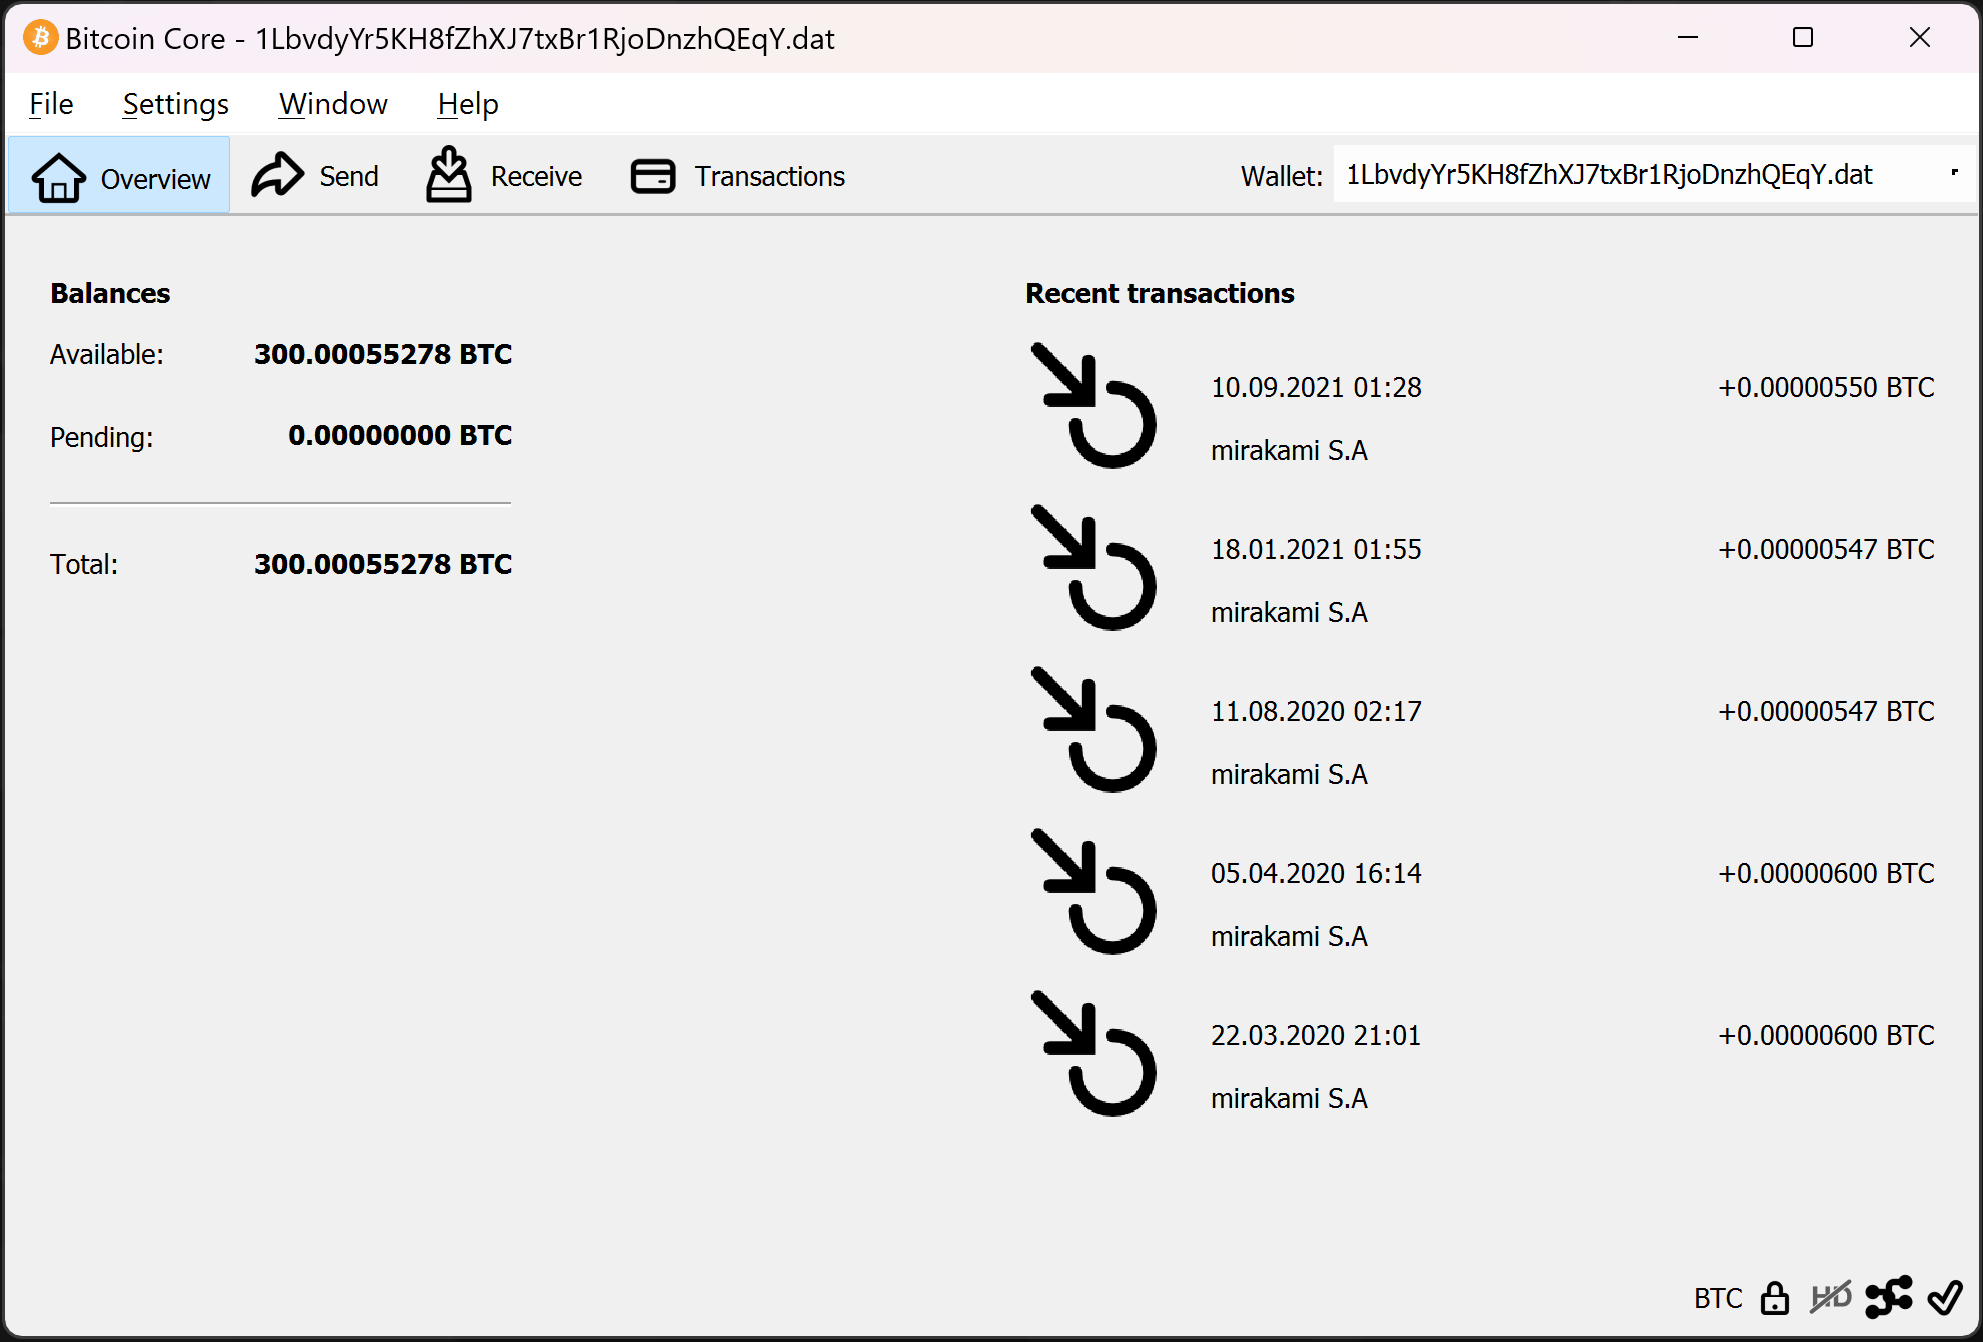The width and height of the screenshot is (1983, 1342).
Task: Click the BTC unit indicator in status bar
Action: (1717, 1297)
